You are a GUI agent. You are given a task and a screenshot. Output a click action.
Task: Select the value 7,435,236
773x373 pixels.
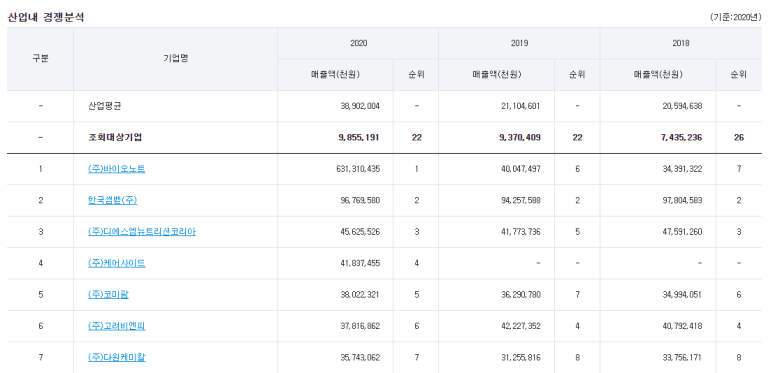[x=681, y=137]
